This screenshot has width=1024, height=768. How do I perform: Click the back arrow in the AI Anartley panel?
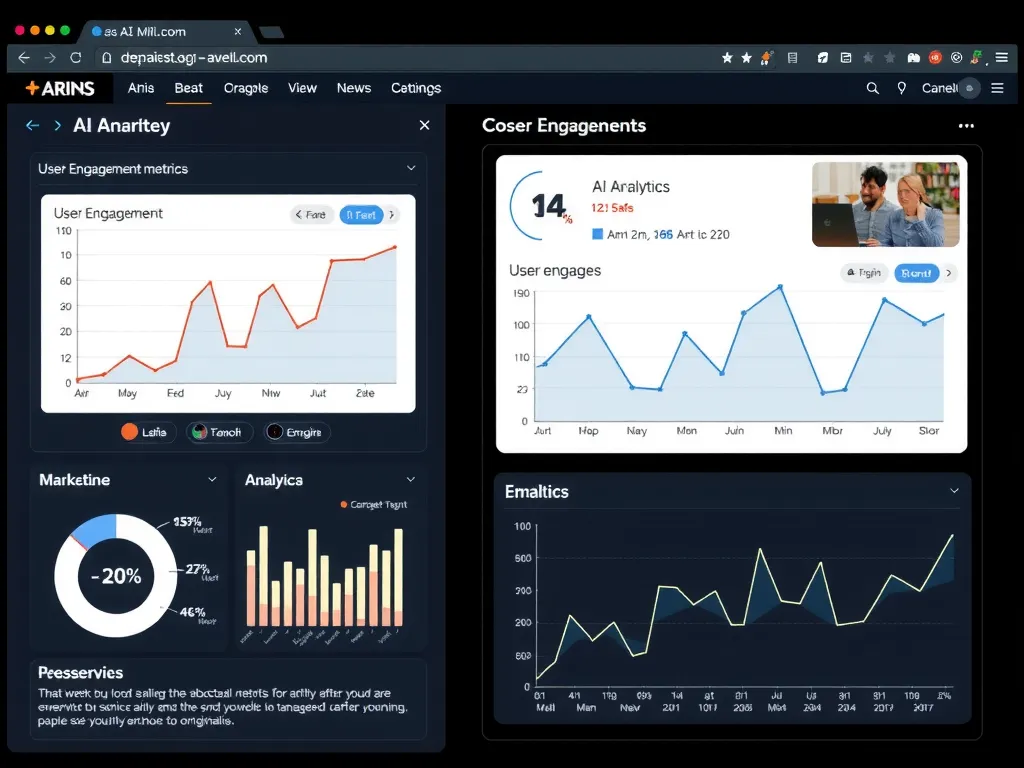point(33,125)
